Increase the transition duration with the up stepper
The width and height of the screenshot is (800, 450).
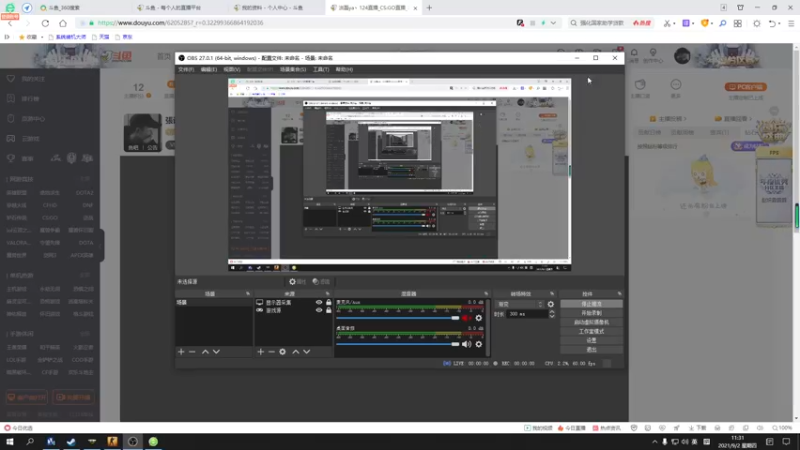pos(552,312)
